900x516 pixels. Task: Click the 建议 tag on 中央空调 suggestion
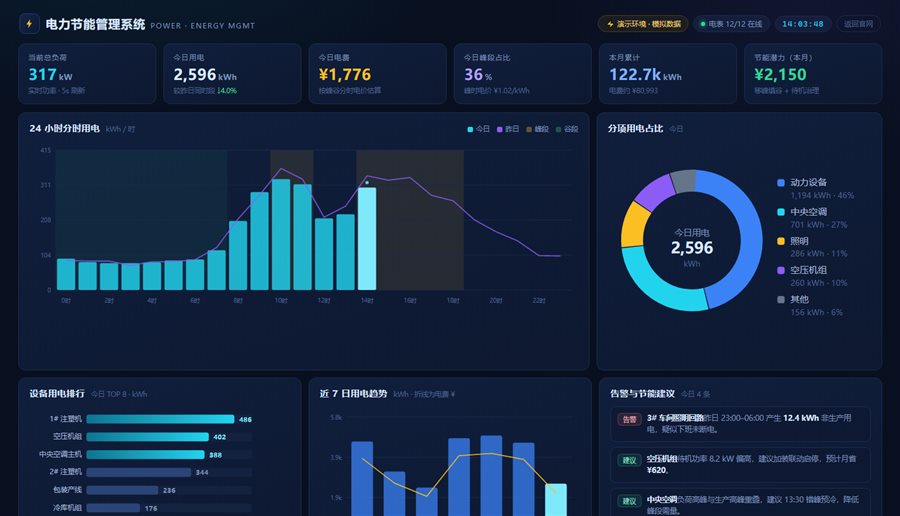[x=629, y=501]
